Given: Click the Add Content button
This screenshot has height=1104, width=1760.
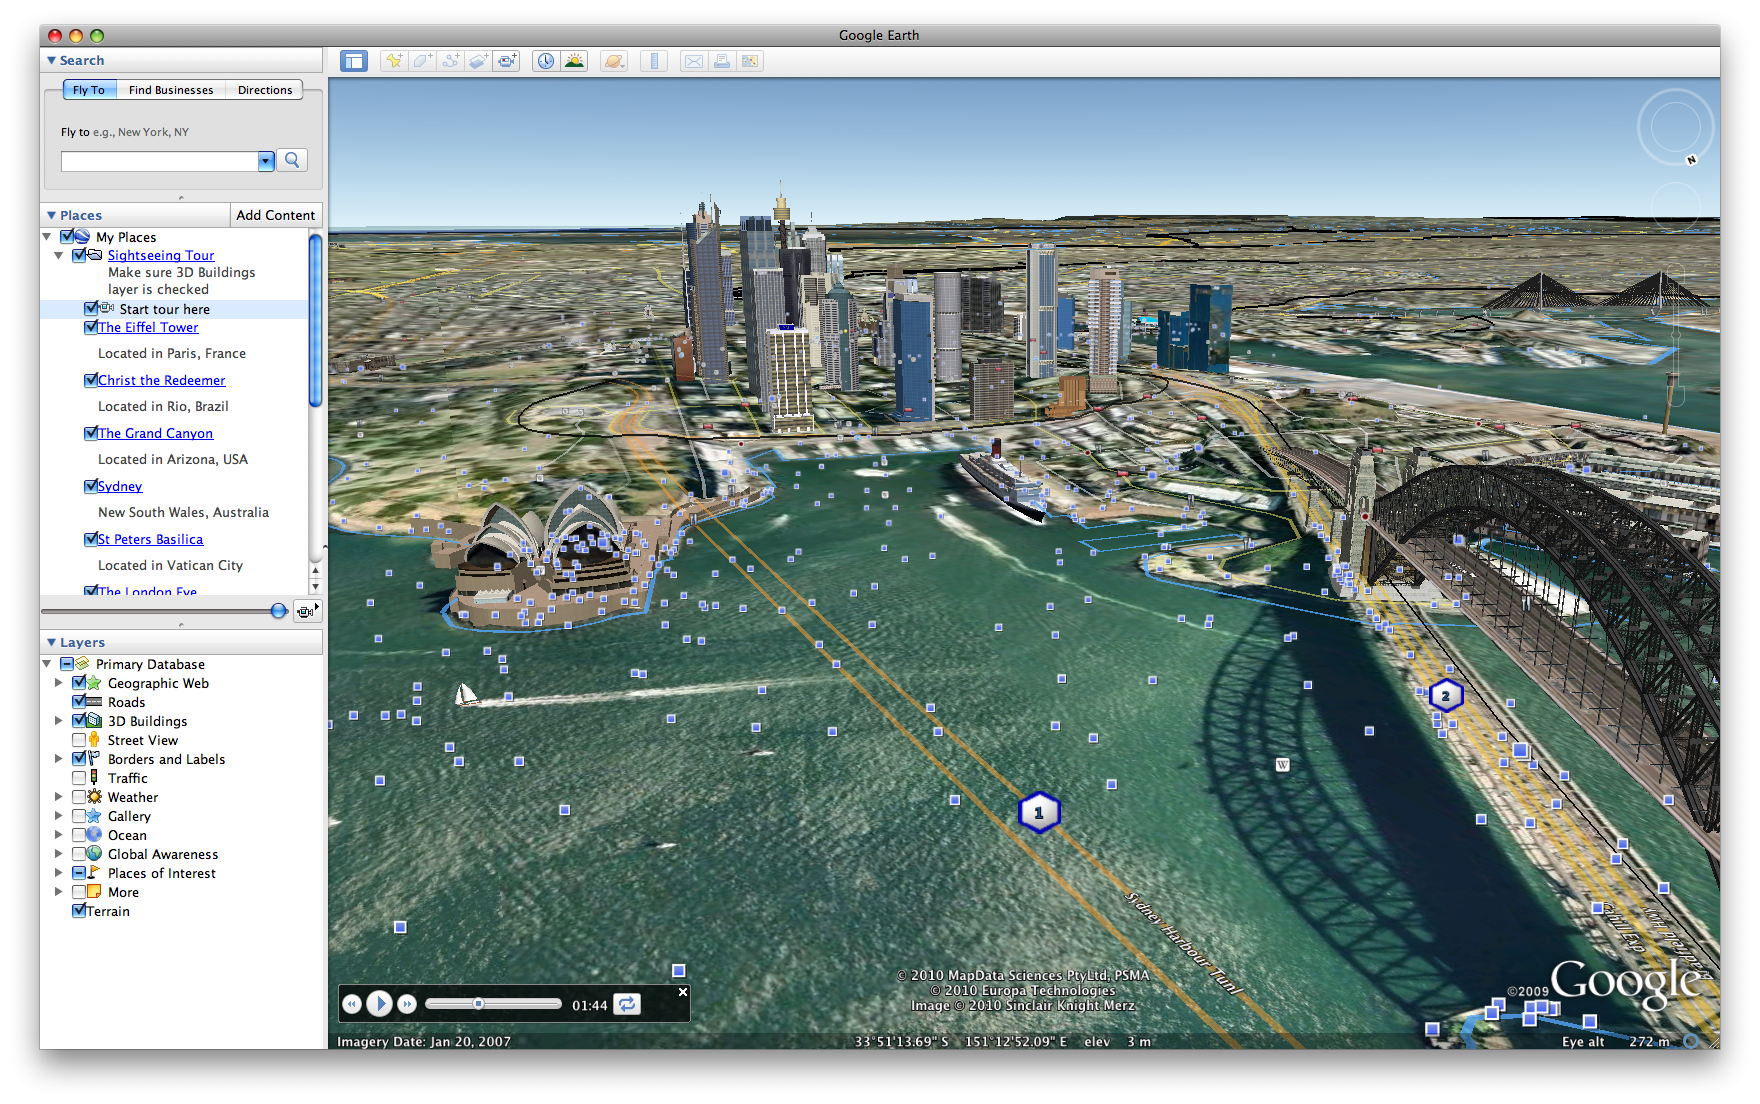Looking at the screenshot, I should point(276,215).
